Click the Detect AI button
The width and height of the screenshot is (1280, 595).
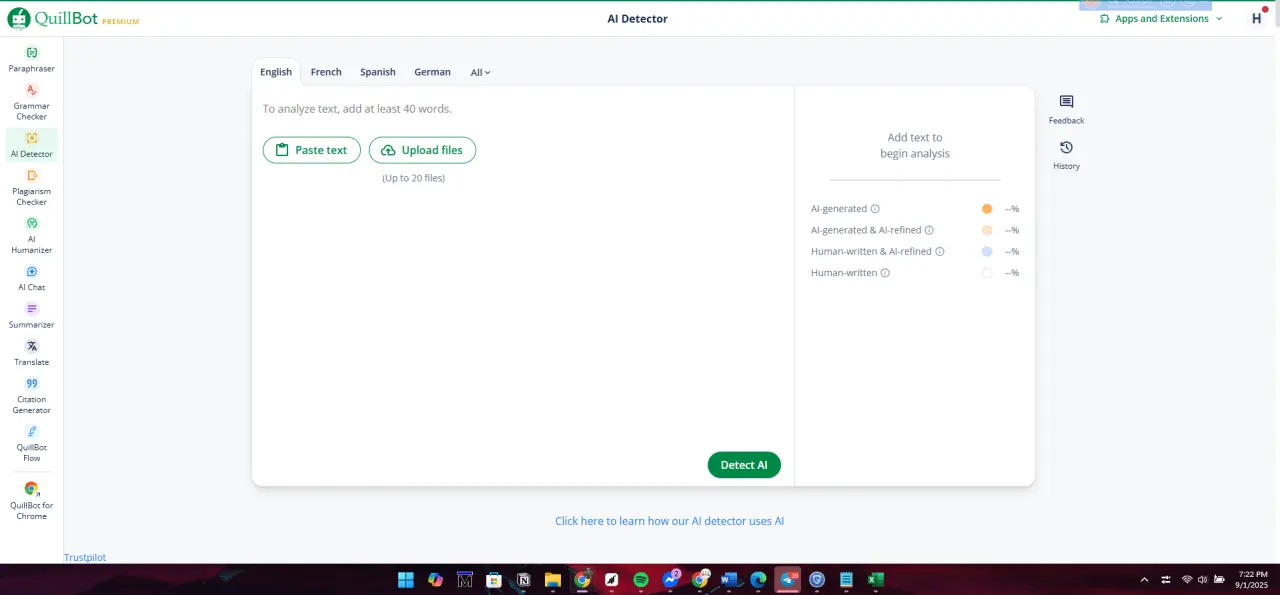point(744,465)
